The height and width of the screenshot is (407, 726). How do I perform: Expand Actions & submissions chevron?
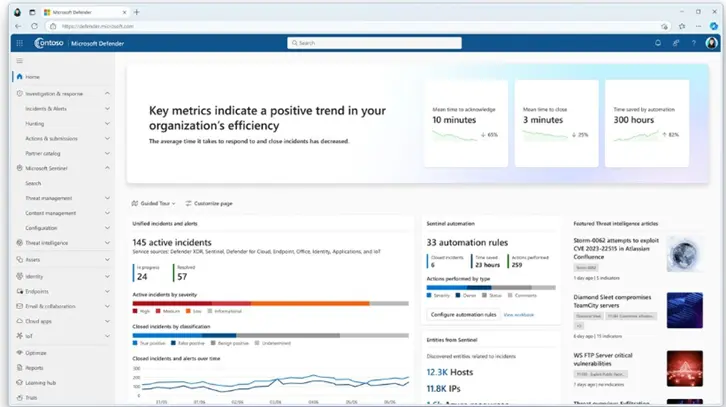(107, 138)
